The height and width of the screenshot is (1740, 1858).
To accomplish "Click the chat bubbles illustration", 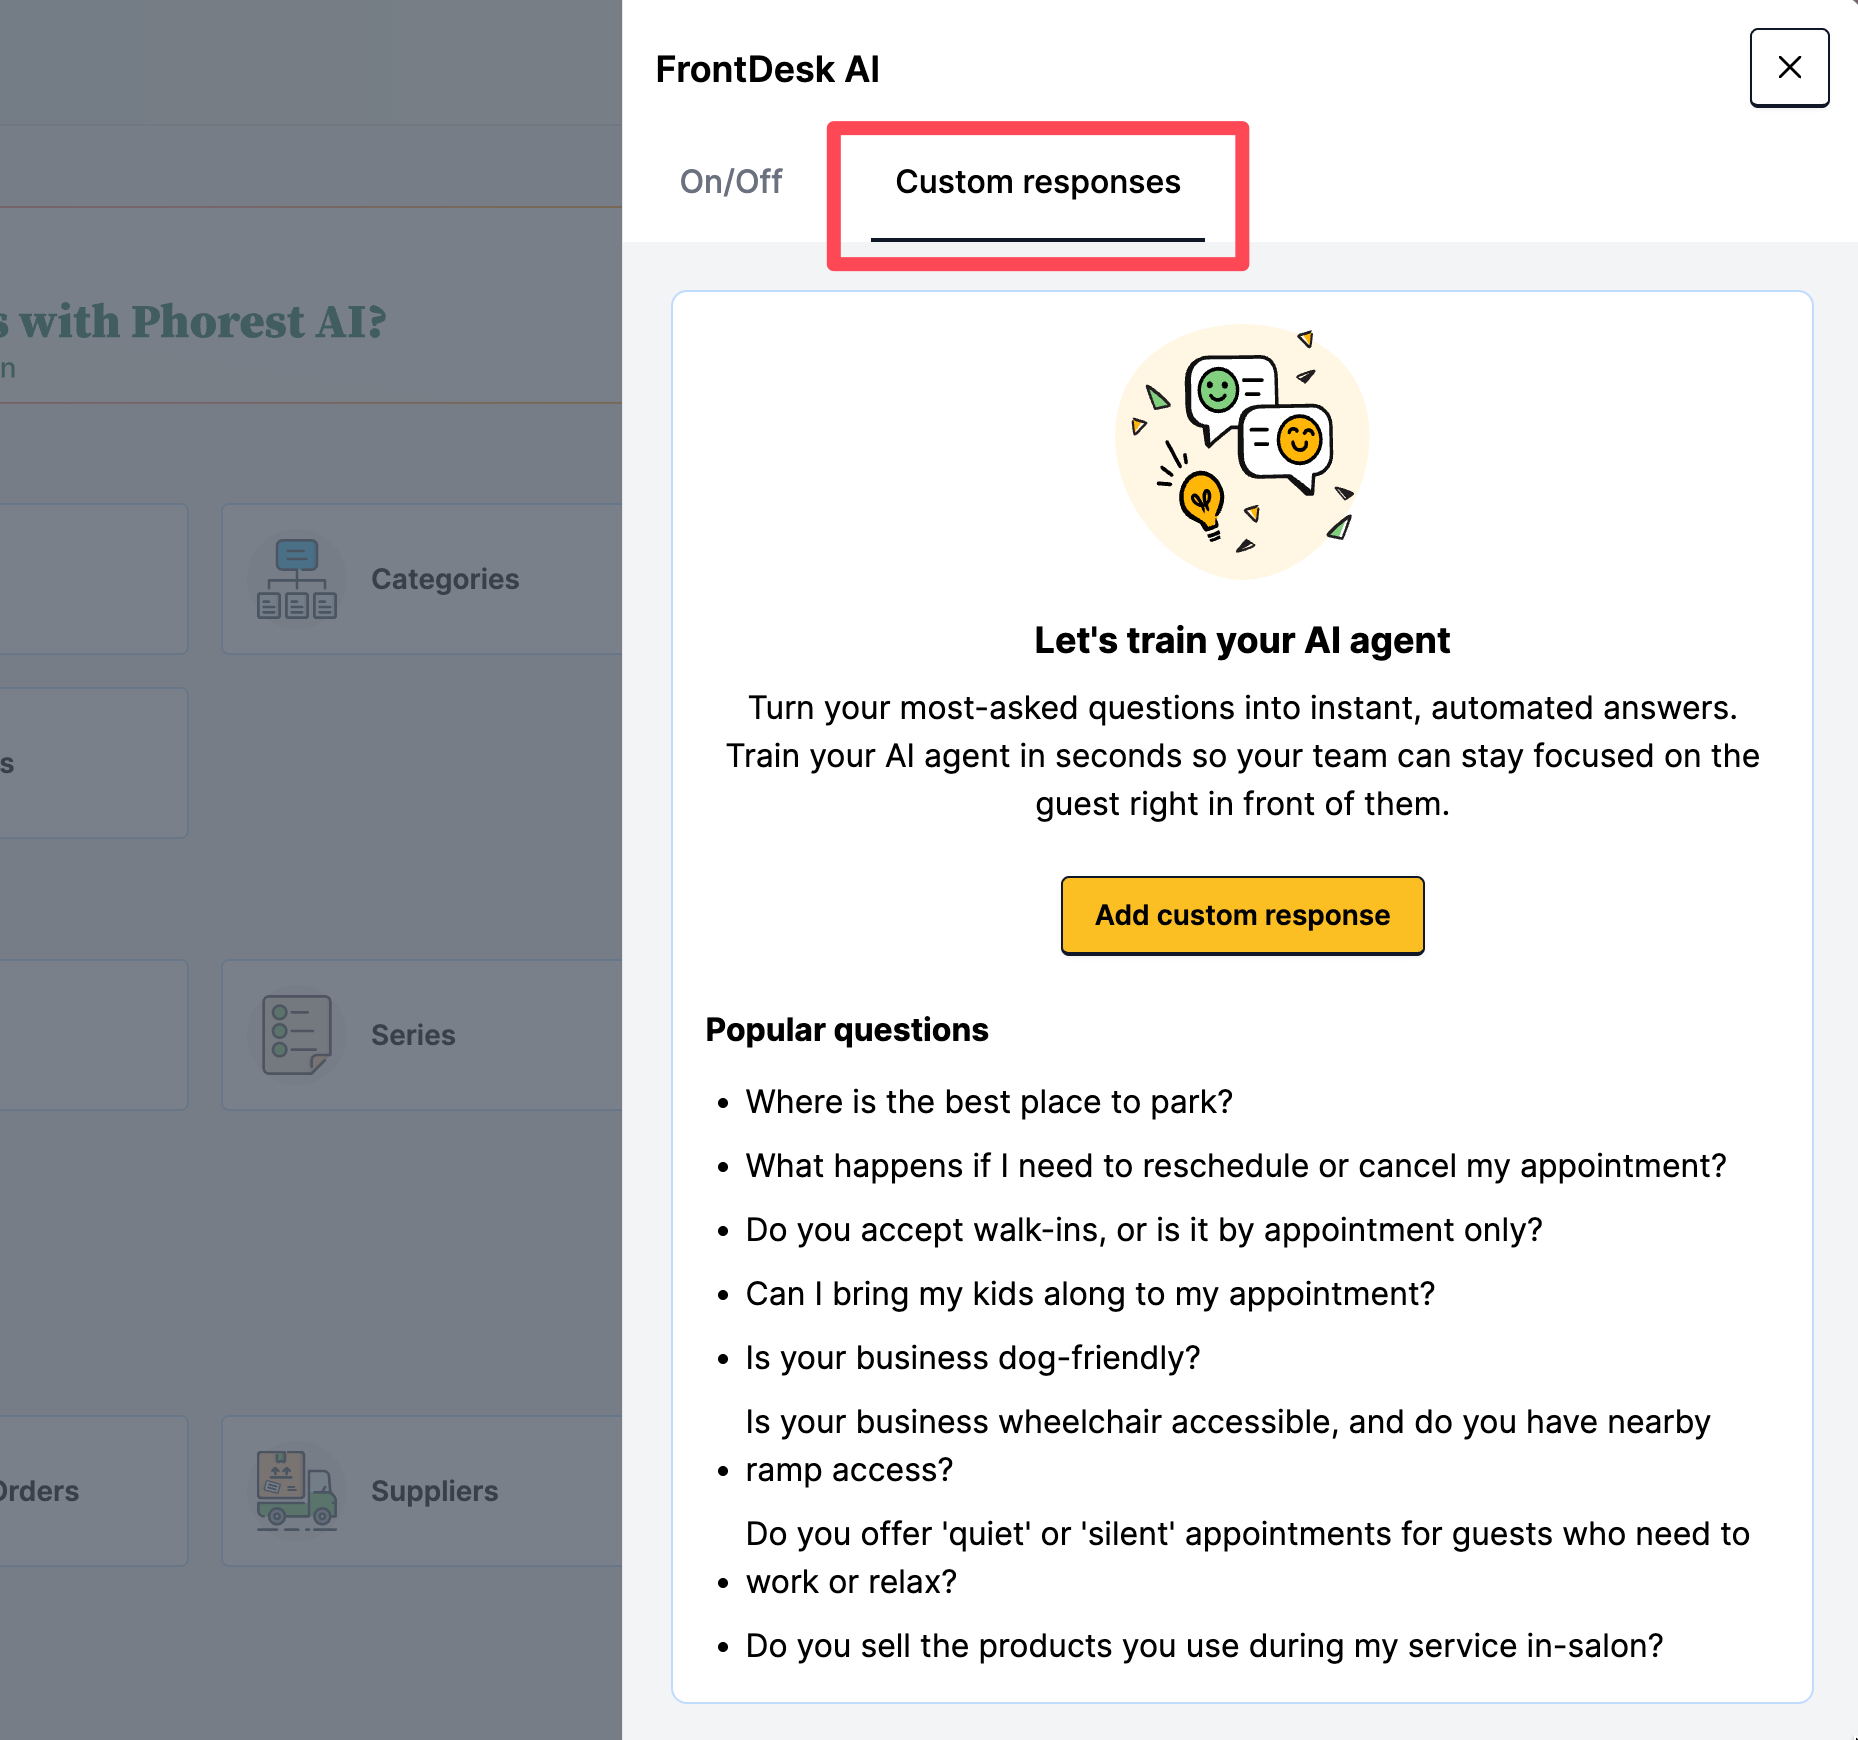I will click(1242, 451).
